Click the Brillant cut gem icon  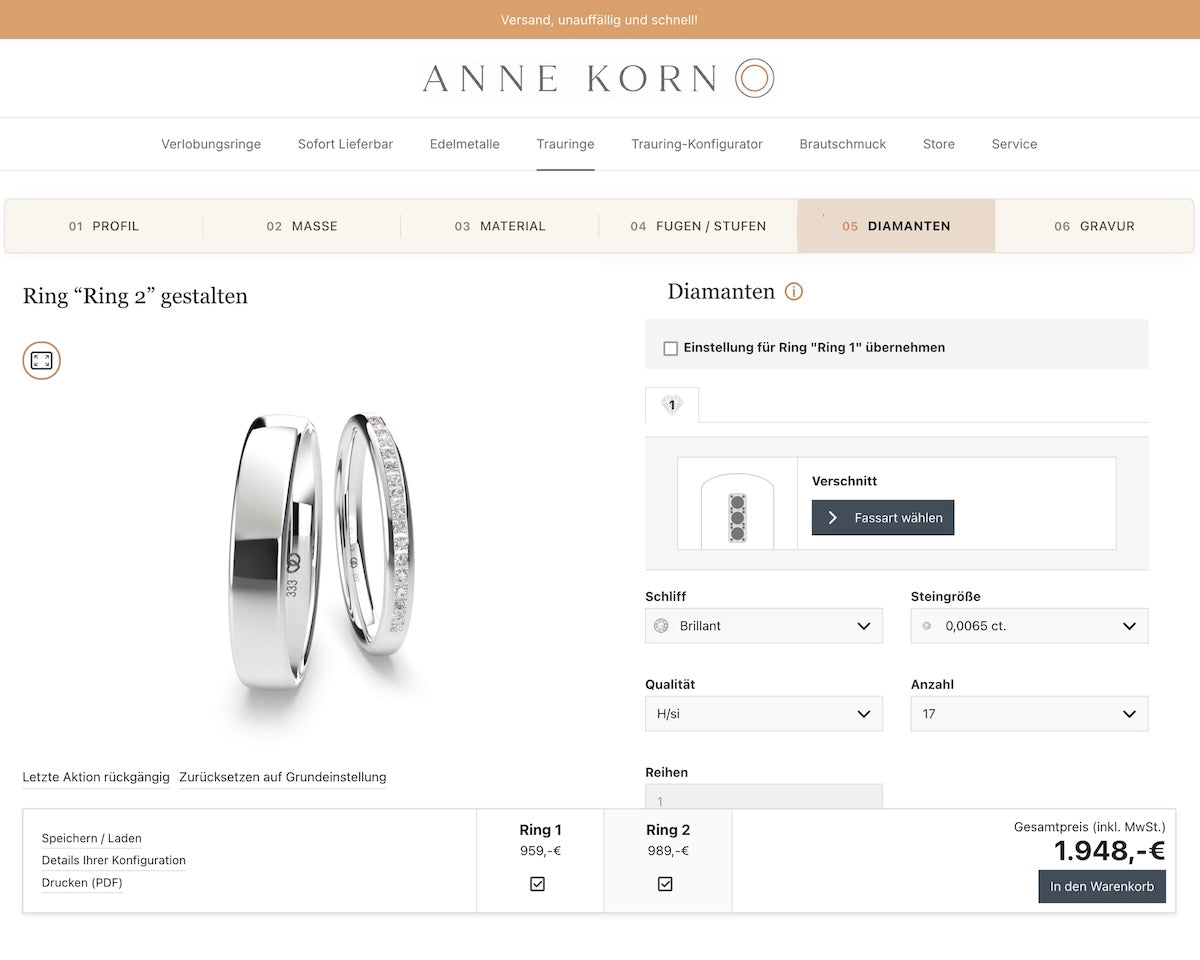pos(661,626)
